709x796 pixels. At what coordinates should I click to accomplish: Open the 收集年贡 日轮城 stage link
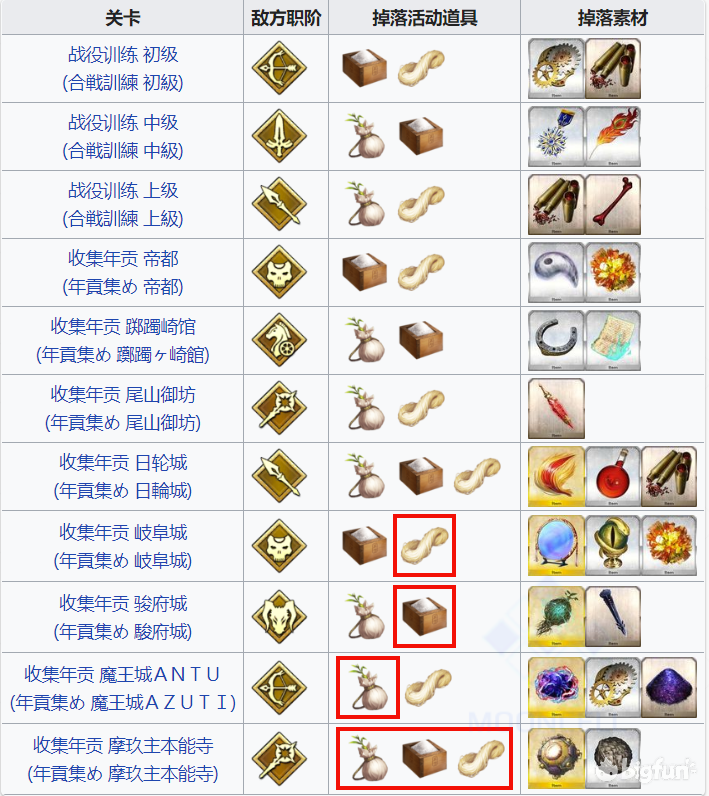123,477
